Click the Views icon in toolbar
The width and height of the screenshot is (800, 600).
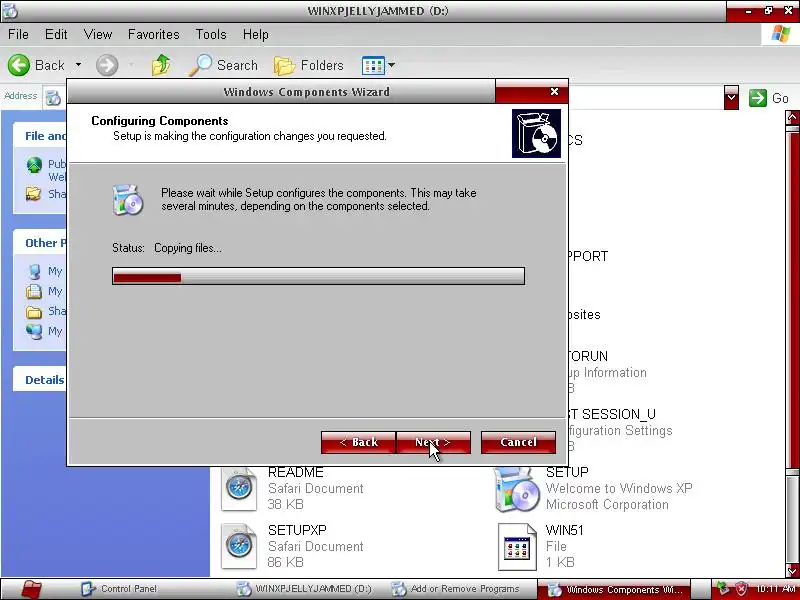tap(373, 65)
